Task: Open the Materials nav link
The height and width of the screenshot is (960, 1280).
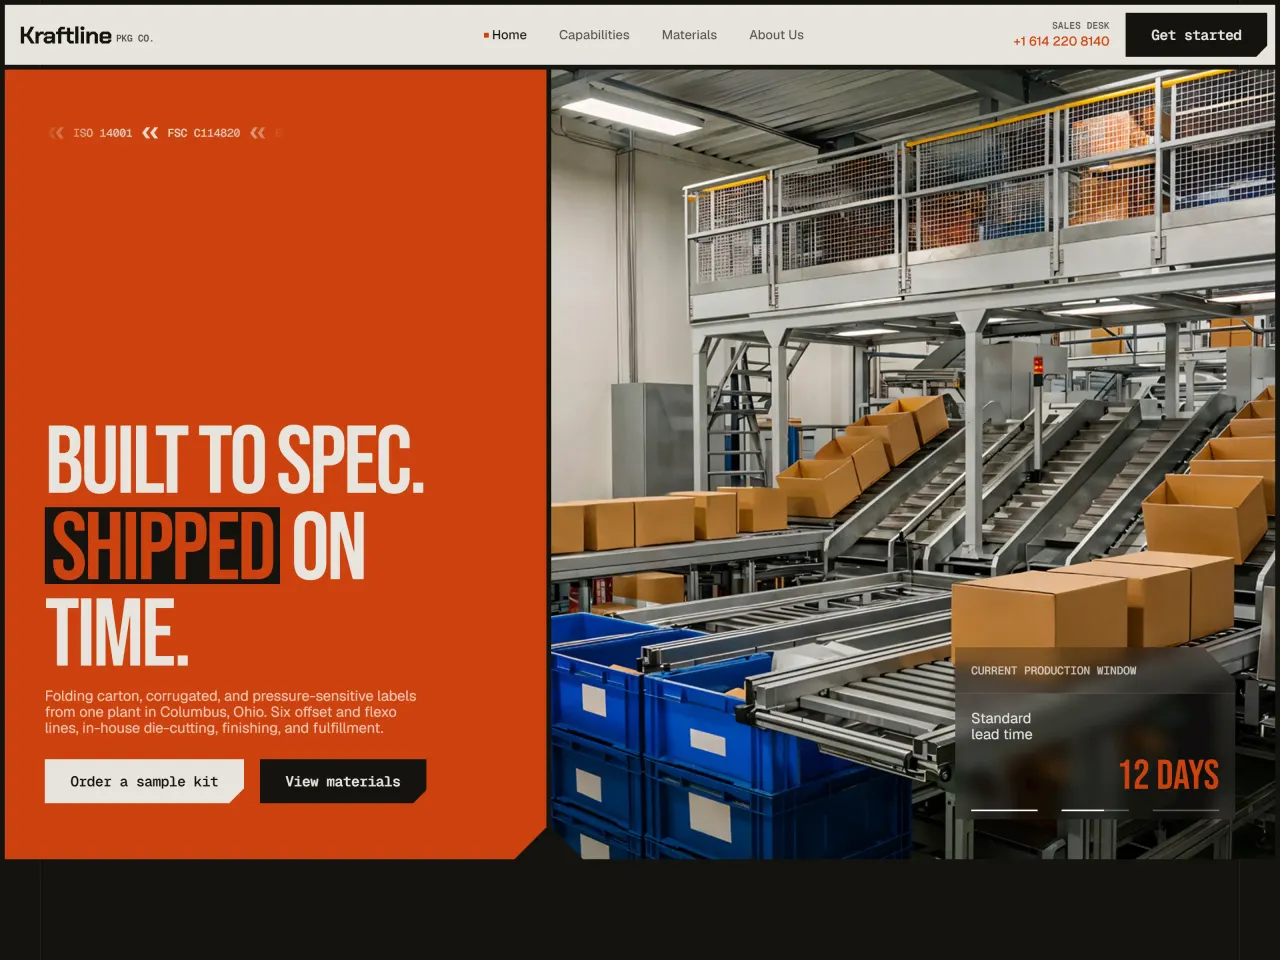Action: click(x=689, y=35)
